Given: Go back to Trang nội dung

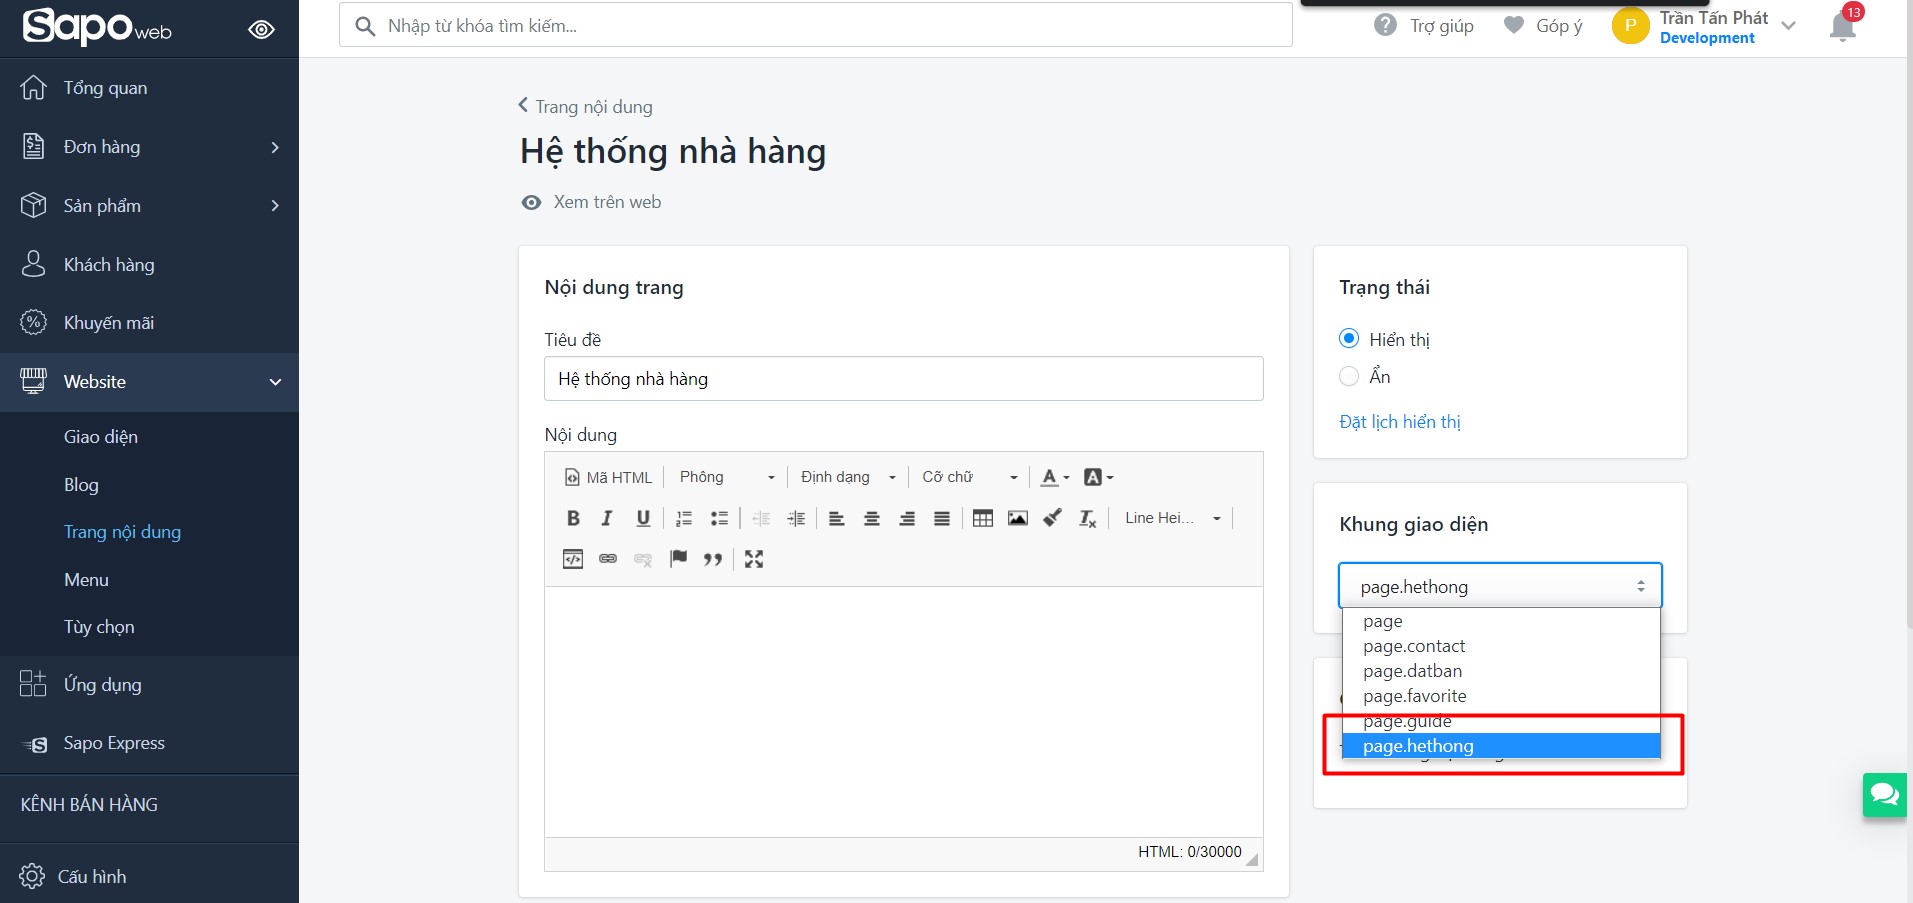Looking at the screenshot, I should tap(585, 107).
